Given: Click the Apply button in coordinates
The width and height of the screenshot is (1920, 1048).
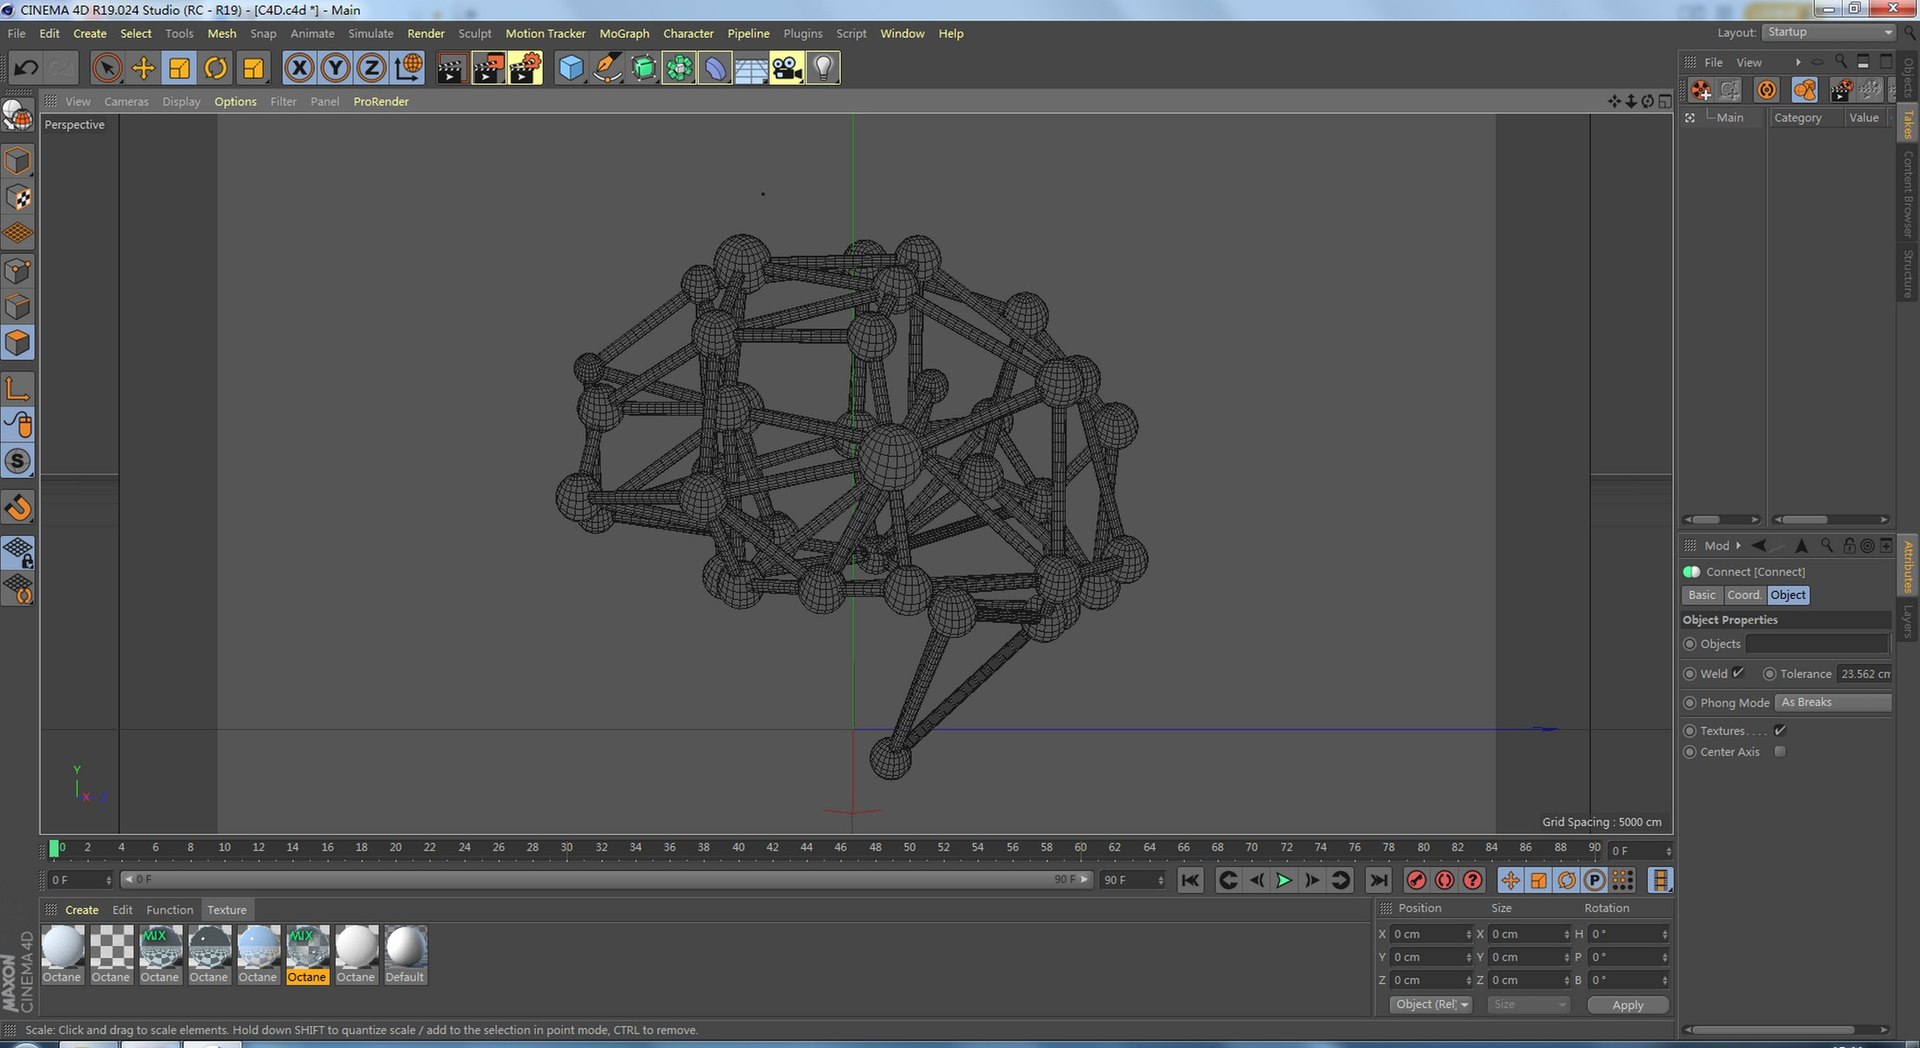Looking at the screenshot, I should click(x=1628, y=1005).
